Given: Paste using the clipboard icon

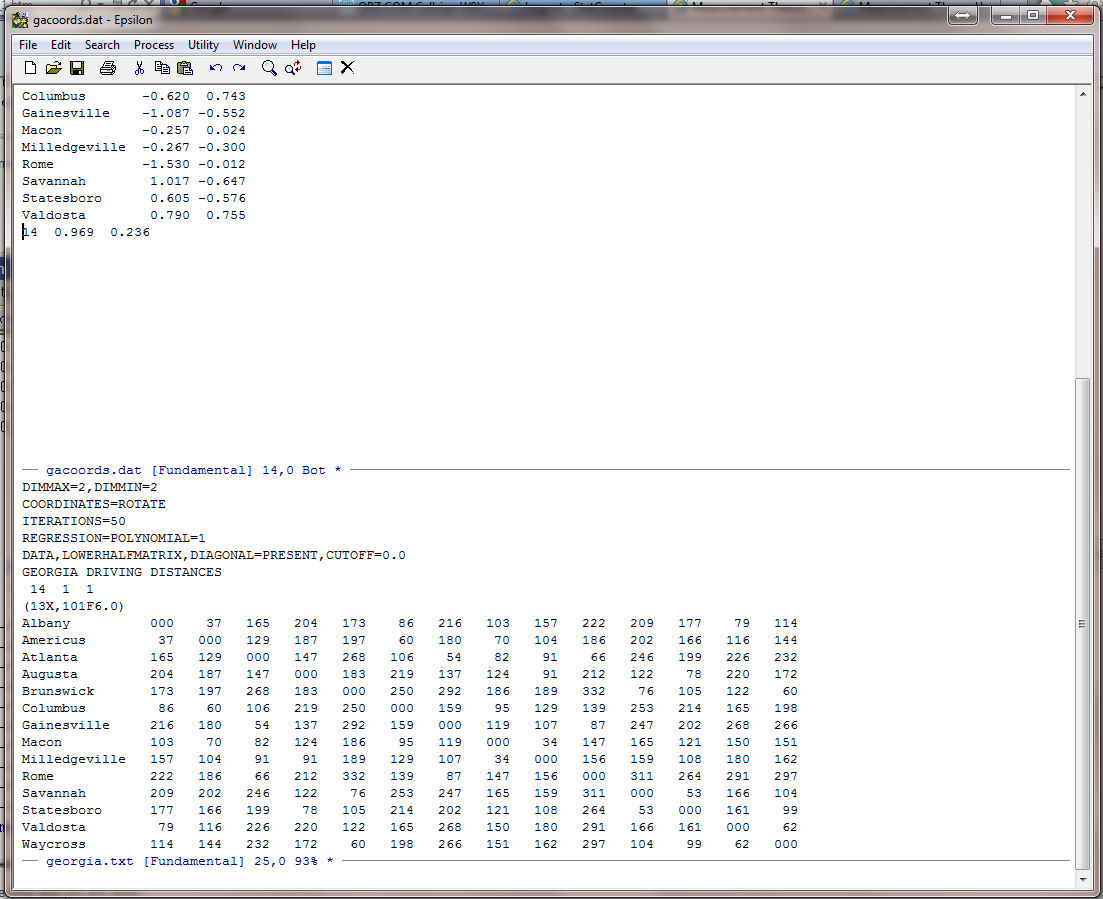Looking at the screenshot, I should tap(185, 68).
